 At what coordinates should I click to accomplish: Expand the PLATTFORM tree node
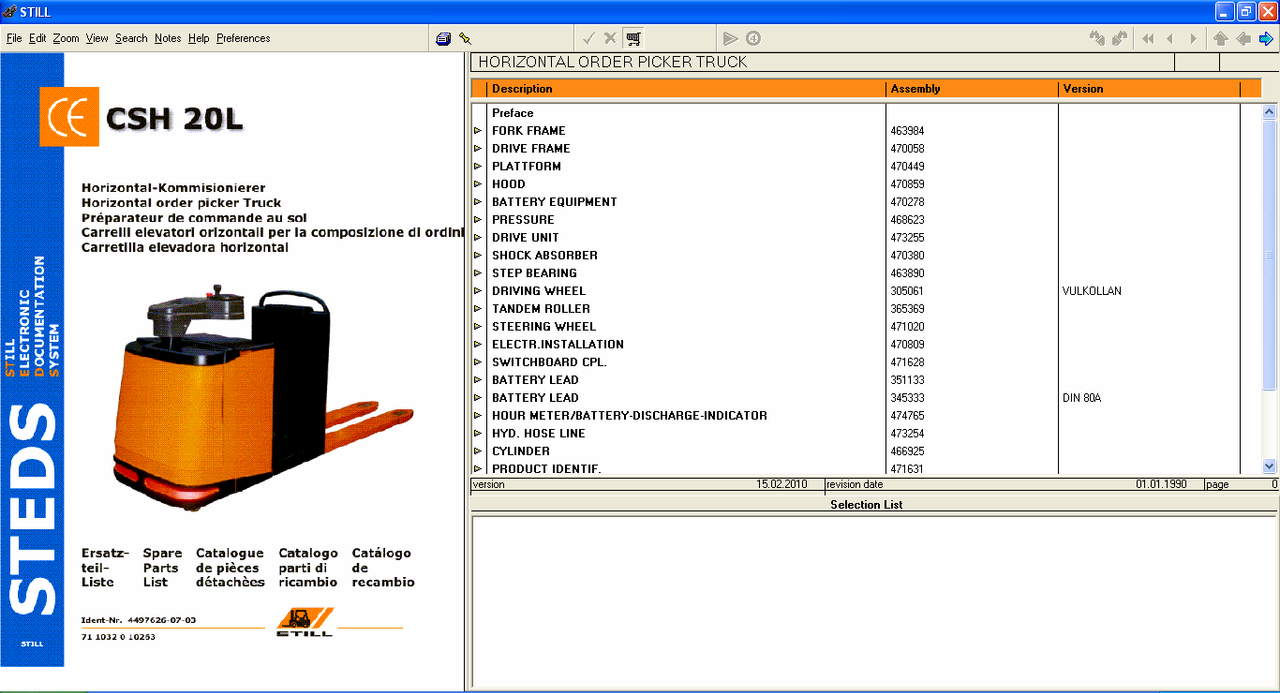pos(478,167)
